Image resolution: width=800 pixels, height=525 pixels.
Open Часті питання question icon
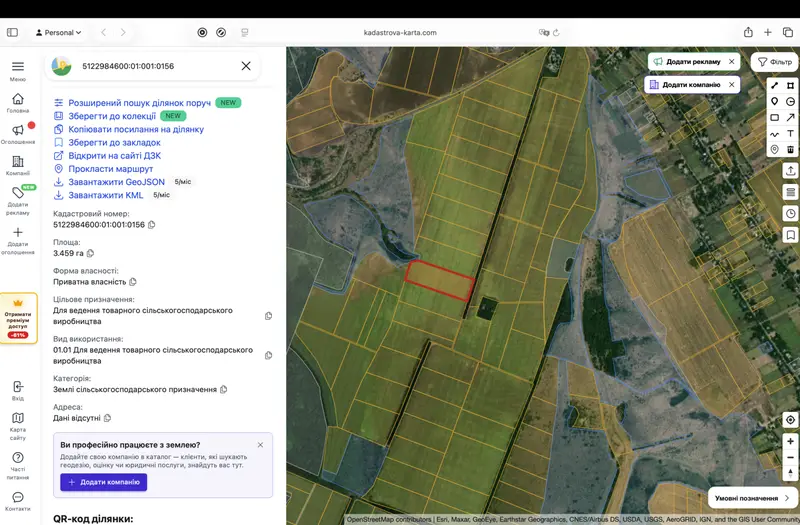(18, 457)
